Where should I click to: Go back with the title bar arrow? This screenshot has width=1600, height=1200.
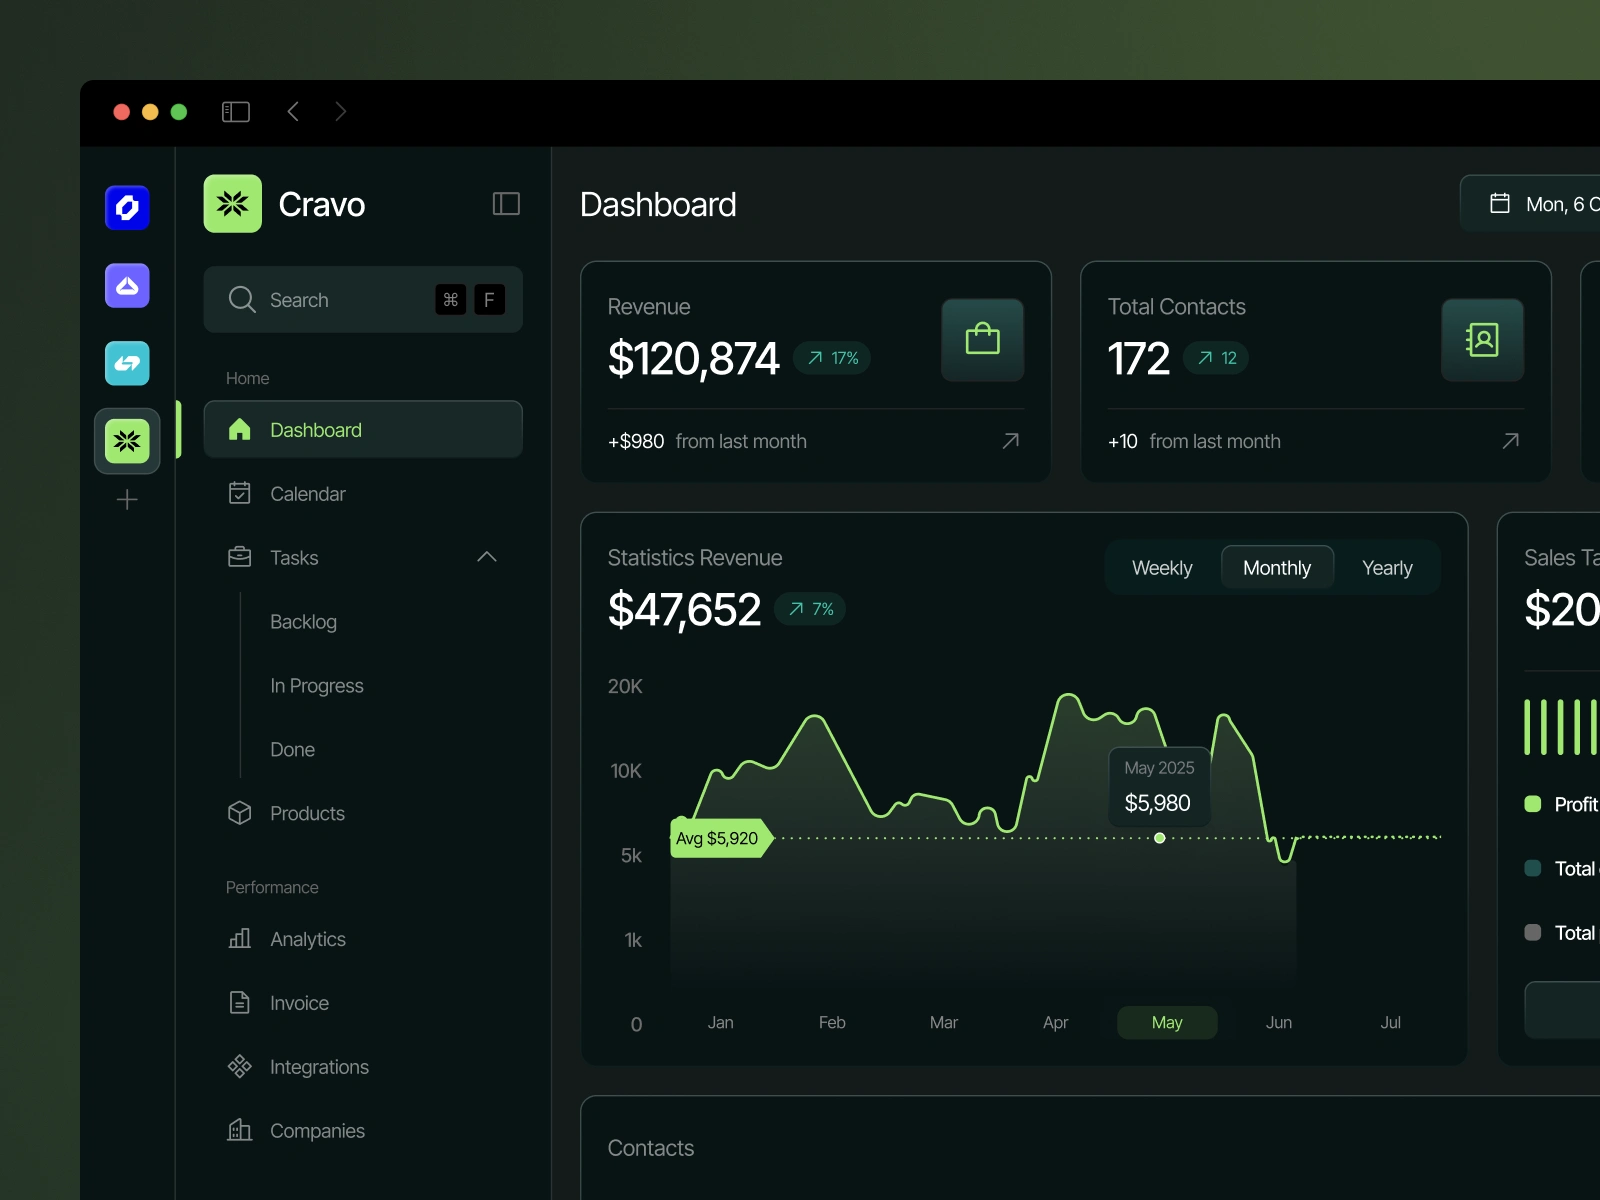(x=293, y=112)
